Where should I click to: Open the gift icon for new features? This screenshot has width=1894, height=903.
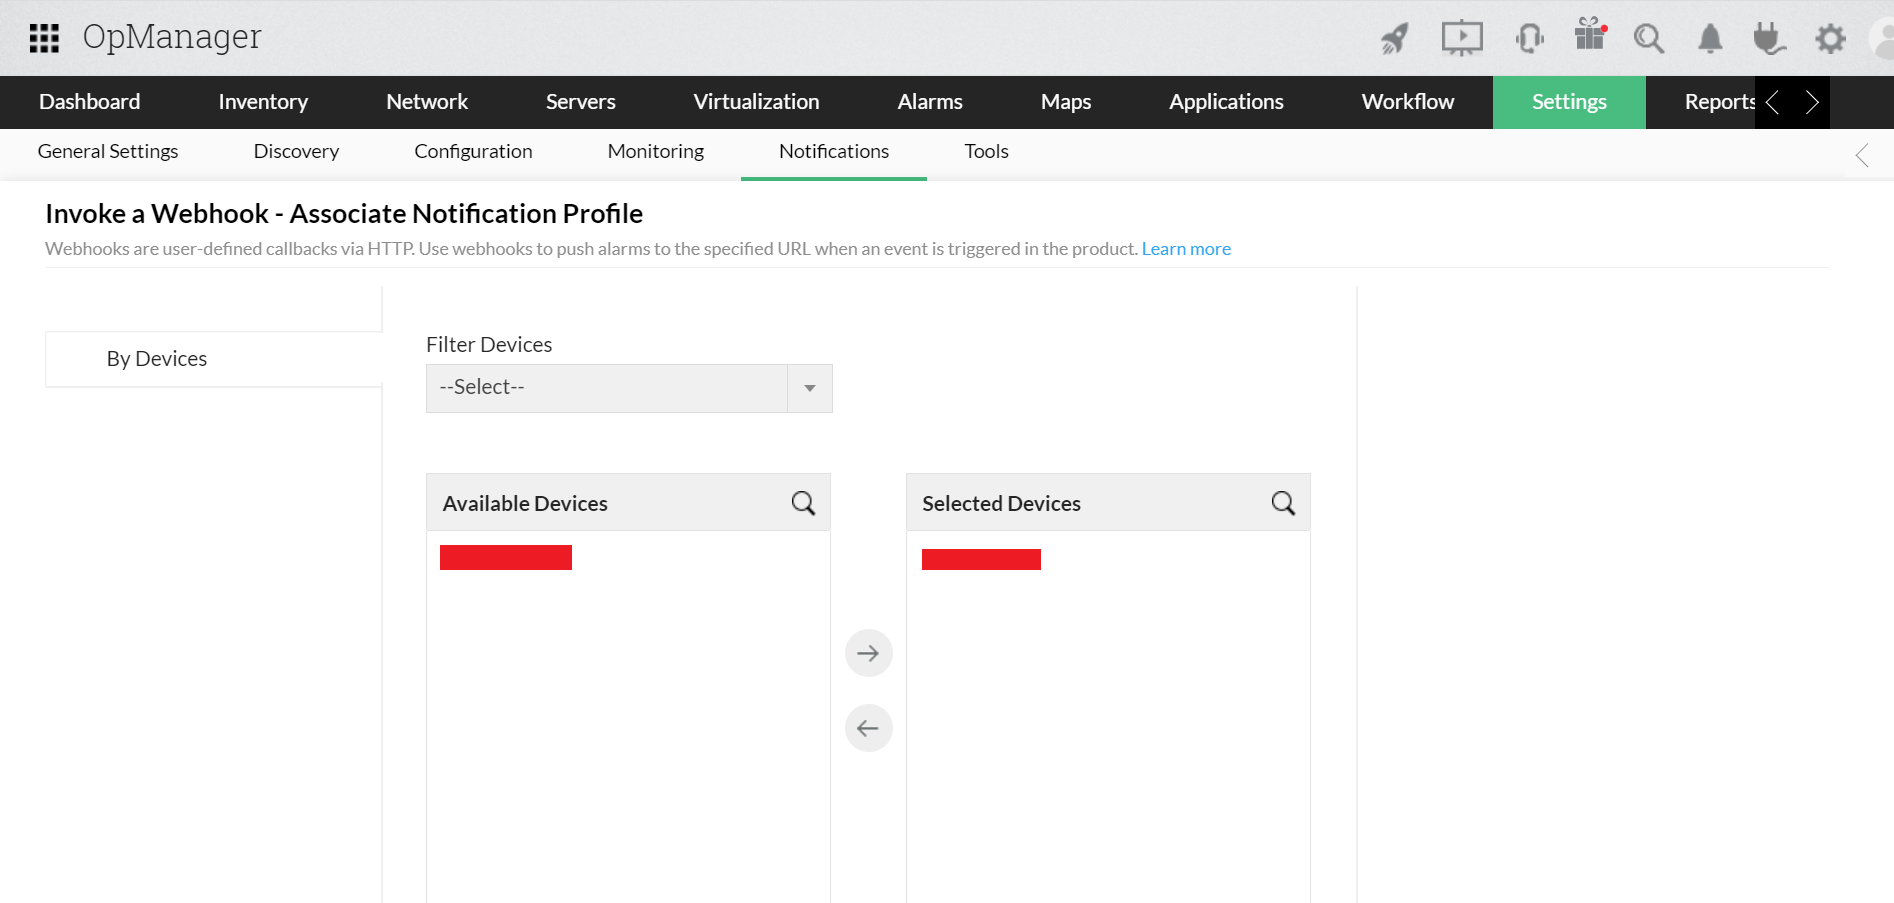click(1589, 38)
